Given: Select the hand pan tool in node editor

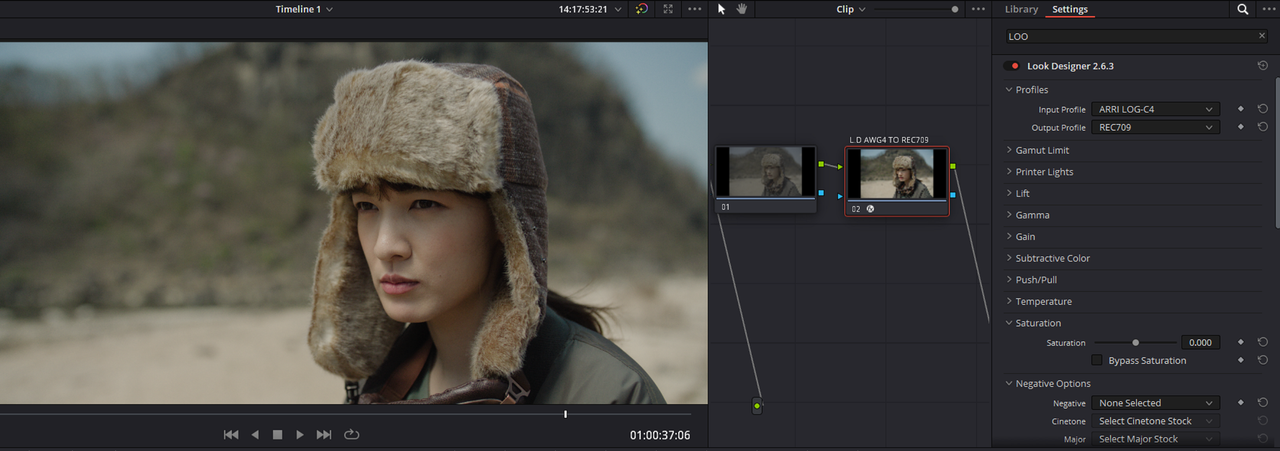Looking at the screenshot, I should 742,9.
